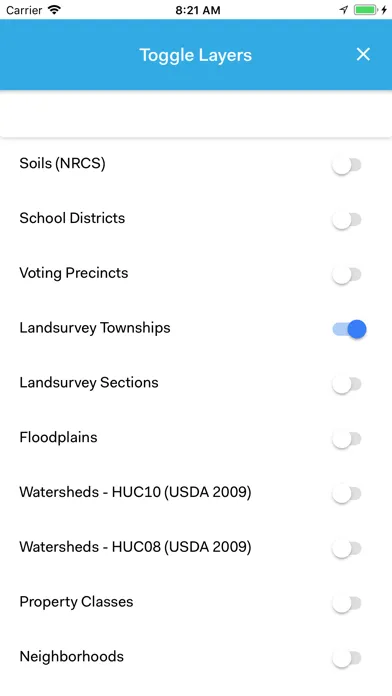Click the Toggle Layers header title
The width and height of the screenshot is (392, 696).
coord(196,55)
